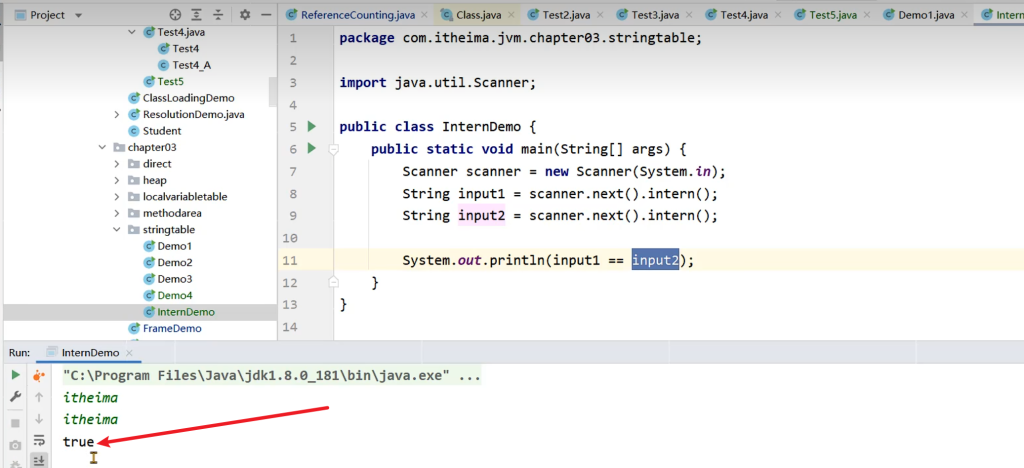Collapse the stringtable folder
Viewport: 1024px width, 468px height.
click(x=119, y=230)
